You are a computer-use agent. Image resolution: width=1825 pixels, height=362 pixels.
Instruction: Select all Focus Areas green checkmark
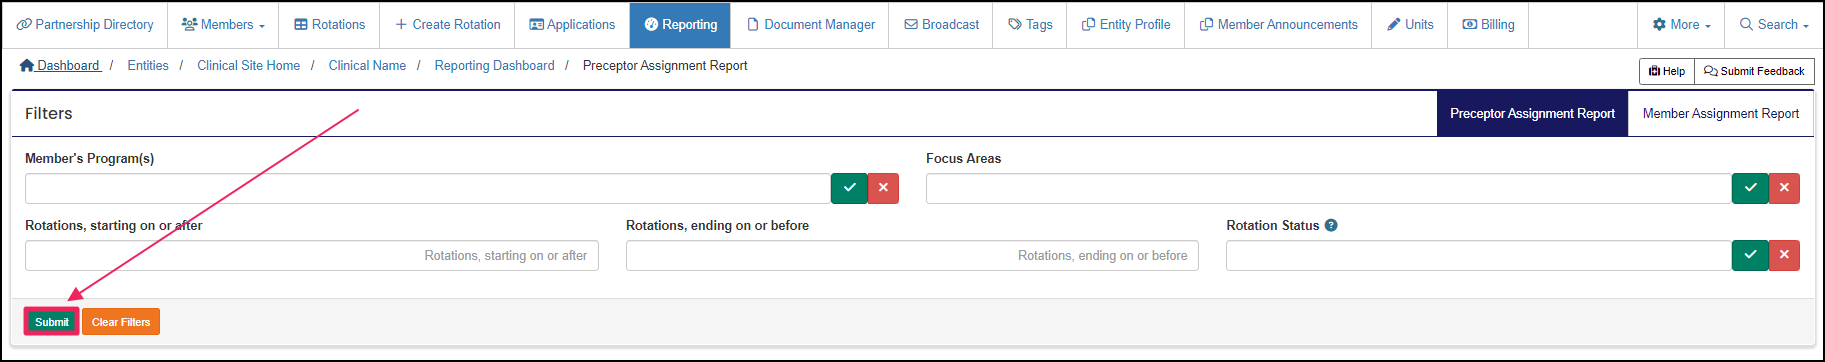[1750, 188]
